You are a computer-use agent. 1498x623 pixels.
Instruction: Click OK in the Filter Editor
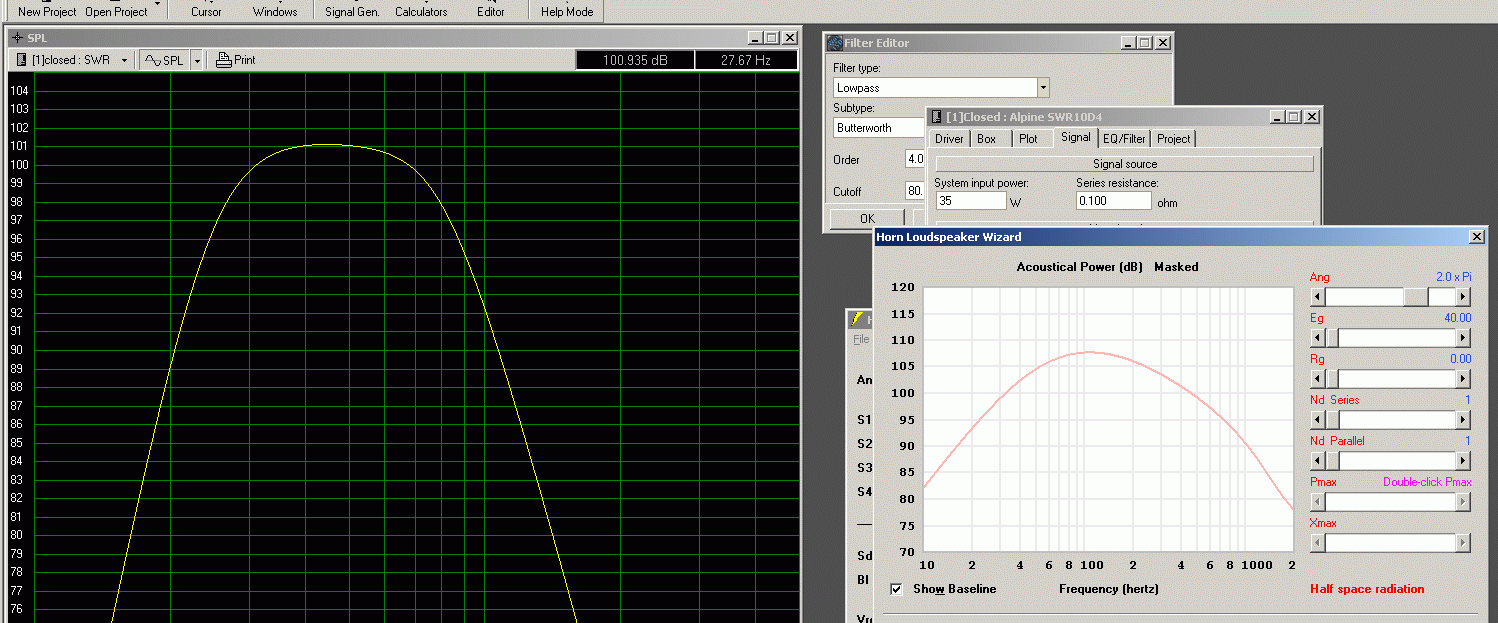[867, 219]
